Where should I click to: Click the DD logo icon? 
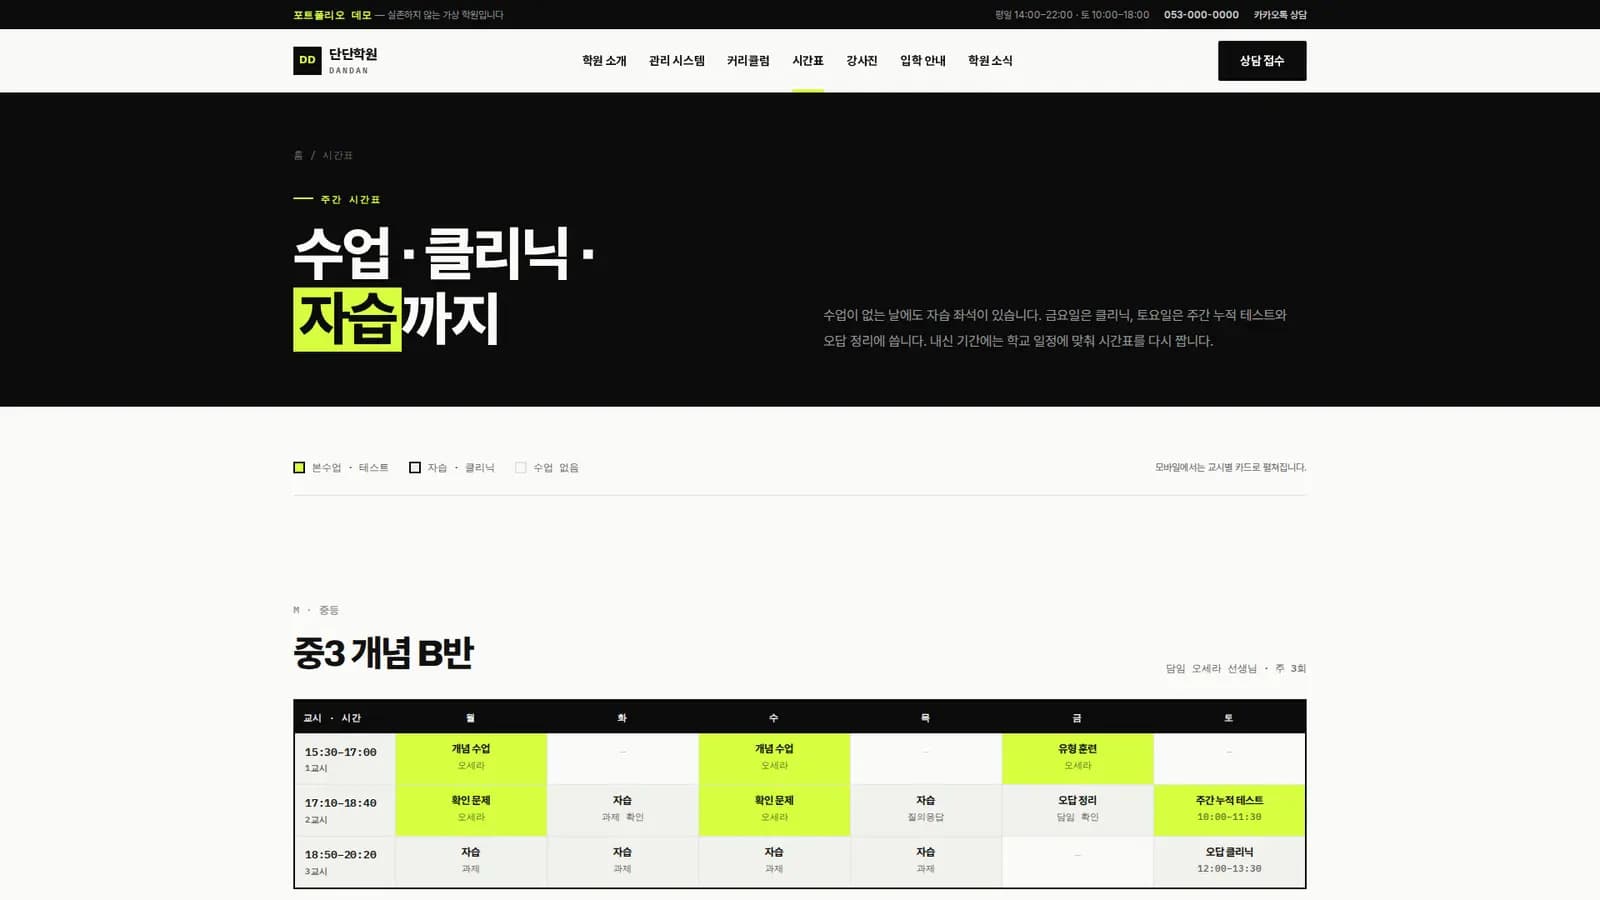[307, 60]
